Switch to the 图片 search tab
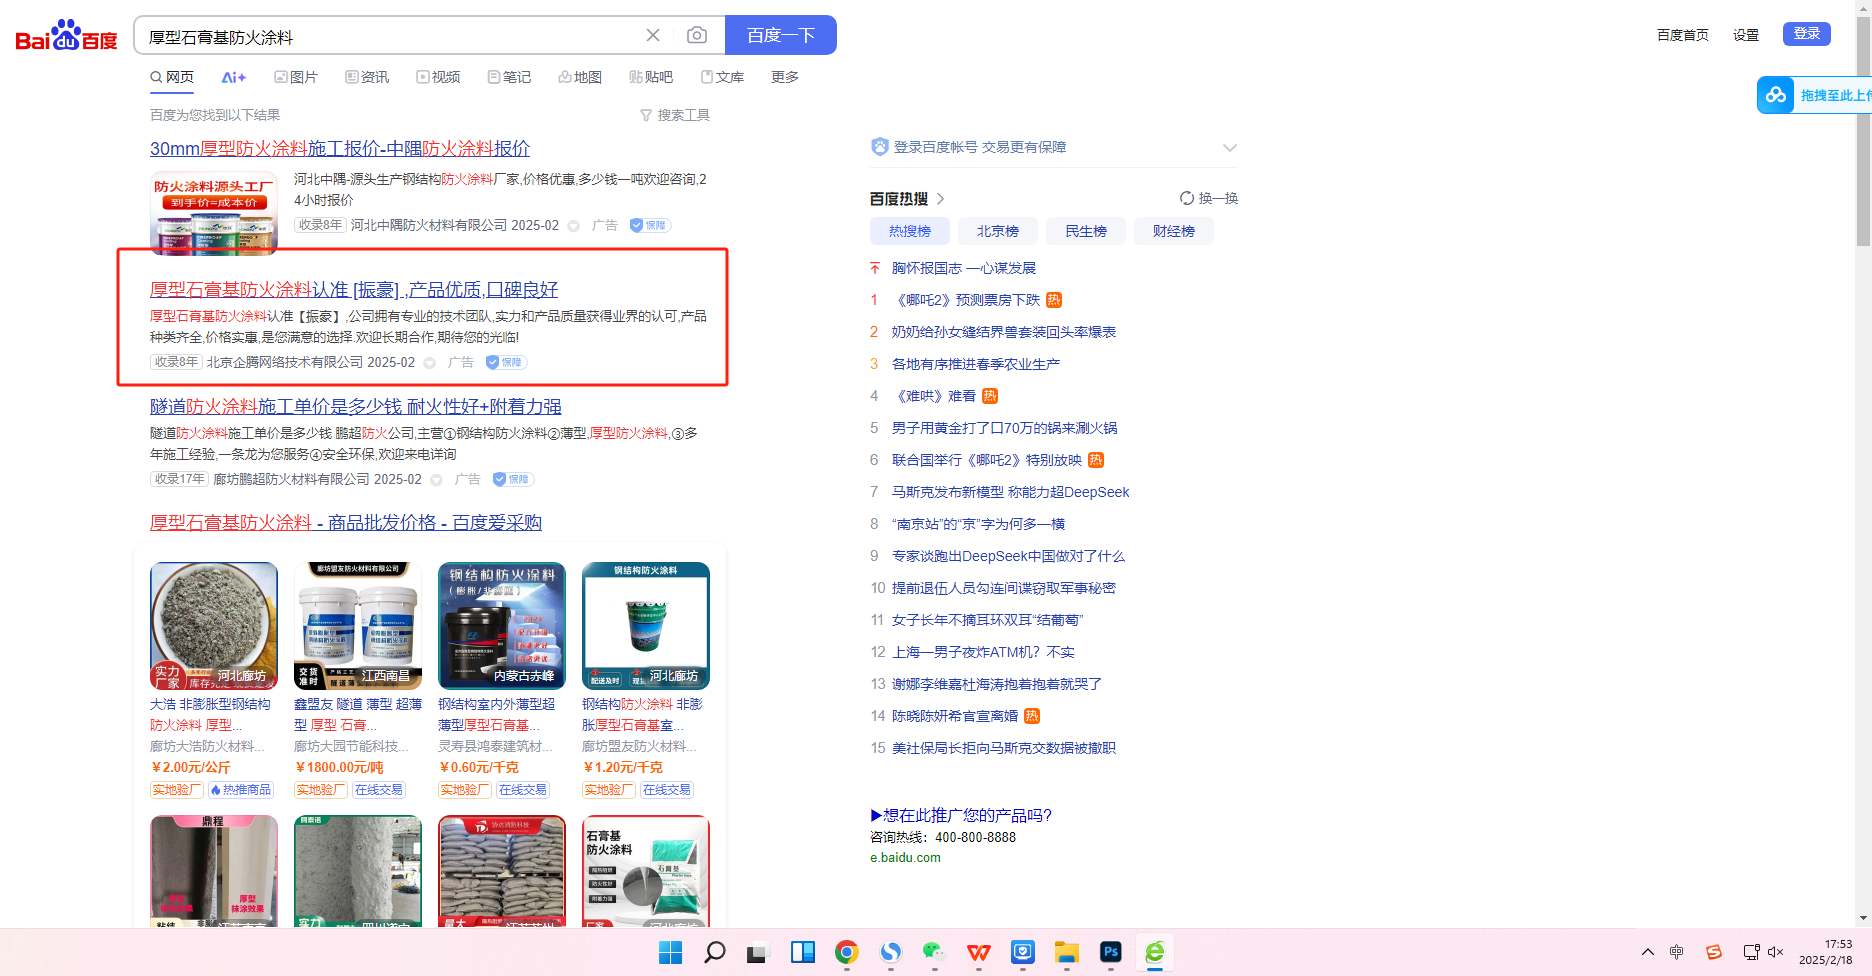The width and height of the screenshot is (1872, 976). [296, 78]
